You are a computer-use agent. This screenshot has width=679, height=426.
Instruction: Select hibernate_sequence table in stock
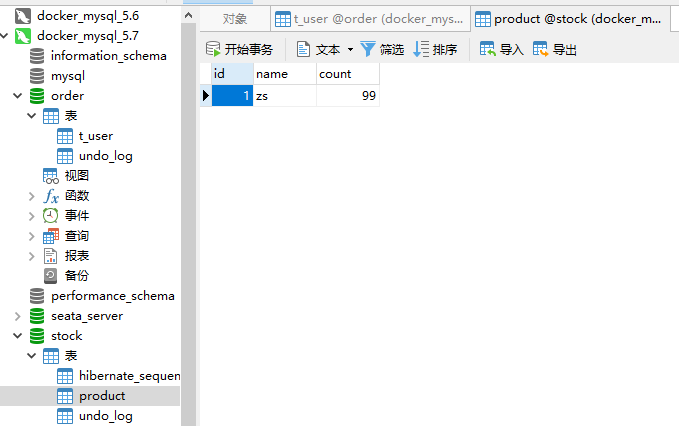pyautogui.click(x=128, y=376)
